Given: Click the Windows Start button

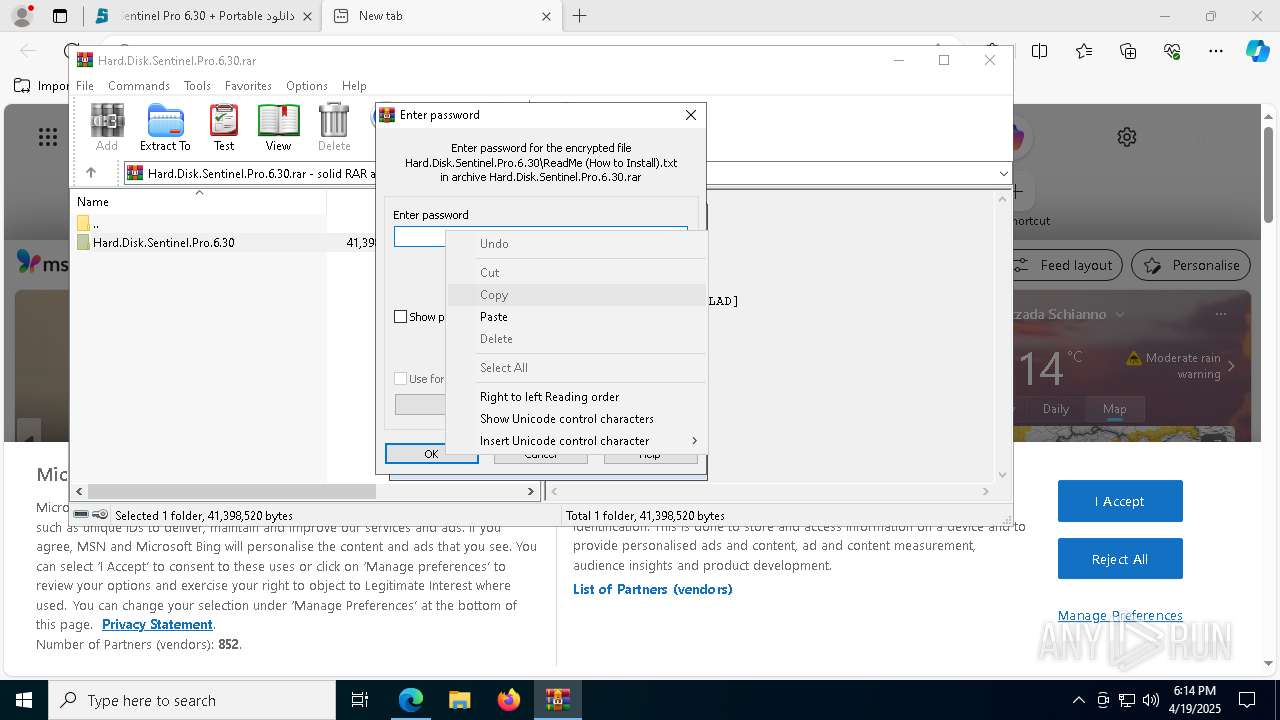Looking at the screenshot, I should coord(24,700).
